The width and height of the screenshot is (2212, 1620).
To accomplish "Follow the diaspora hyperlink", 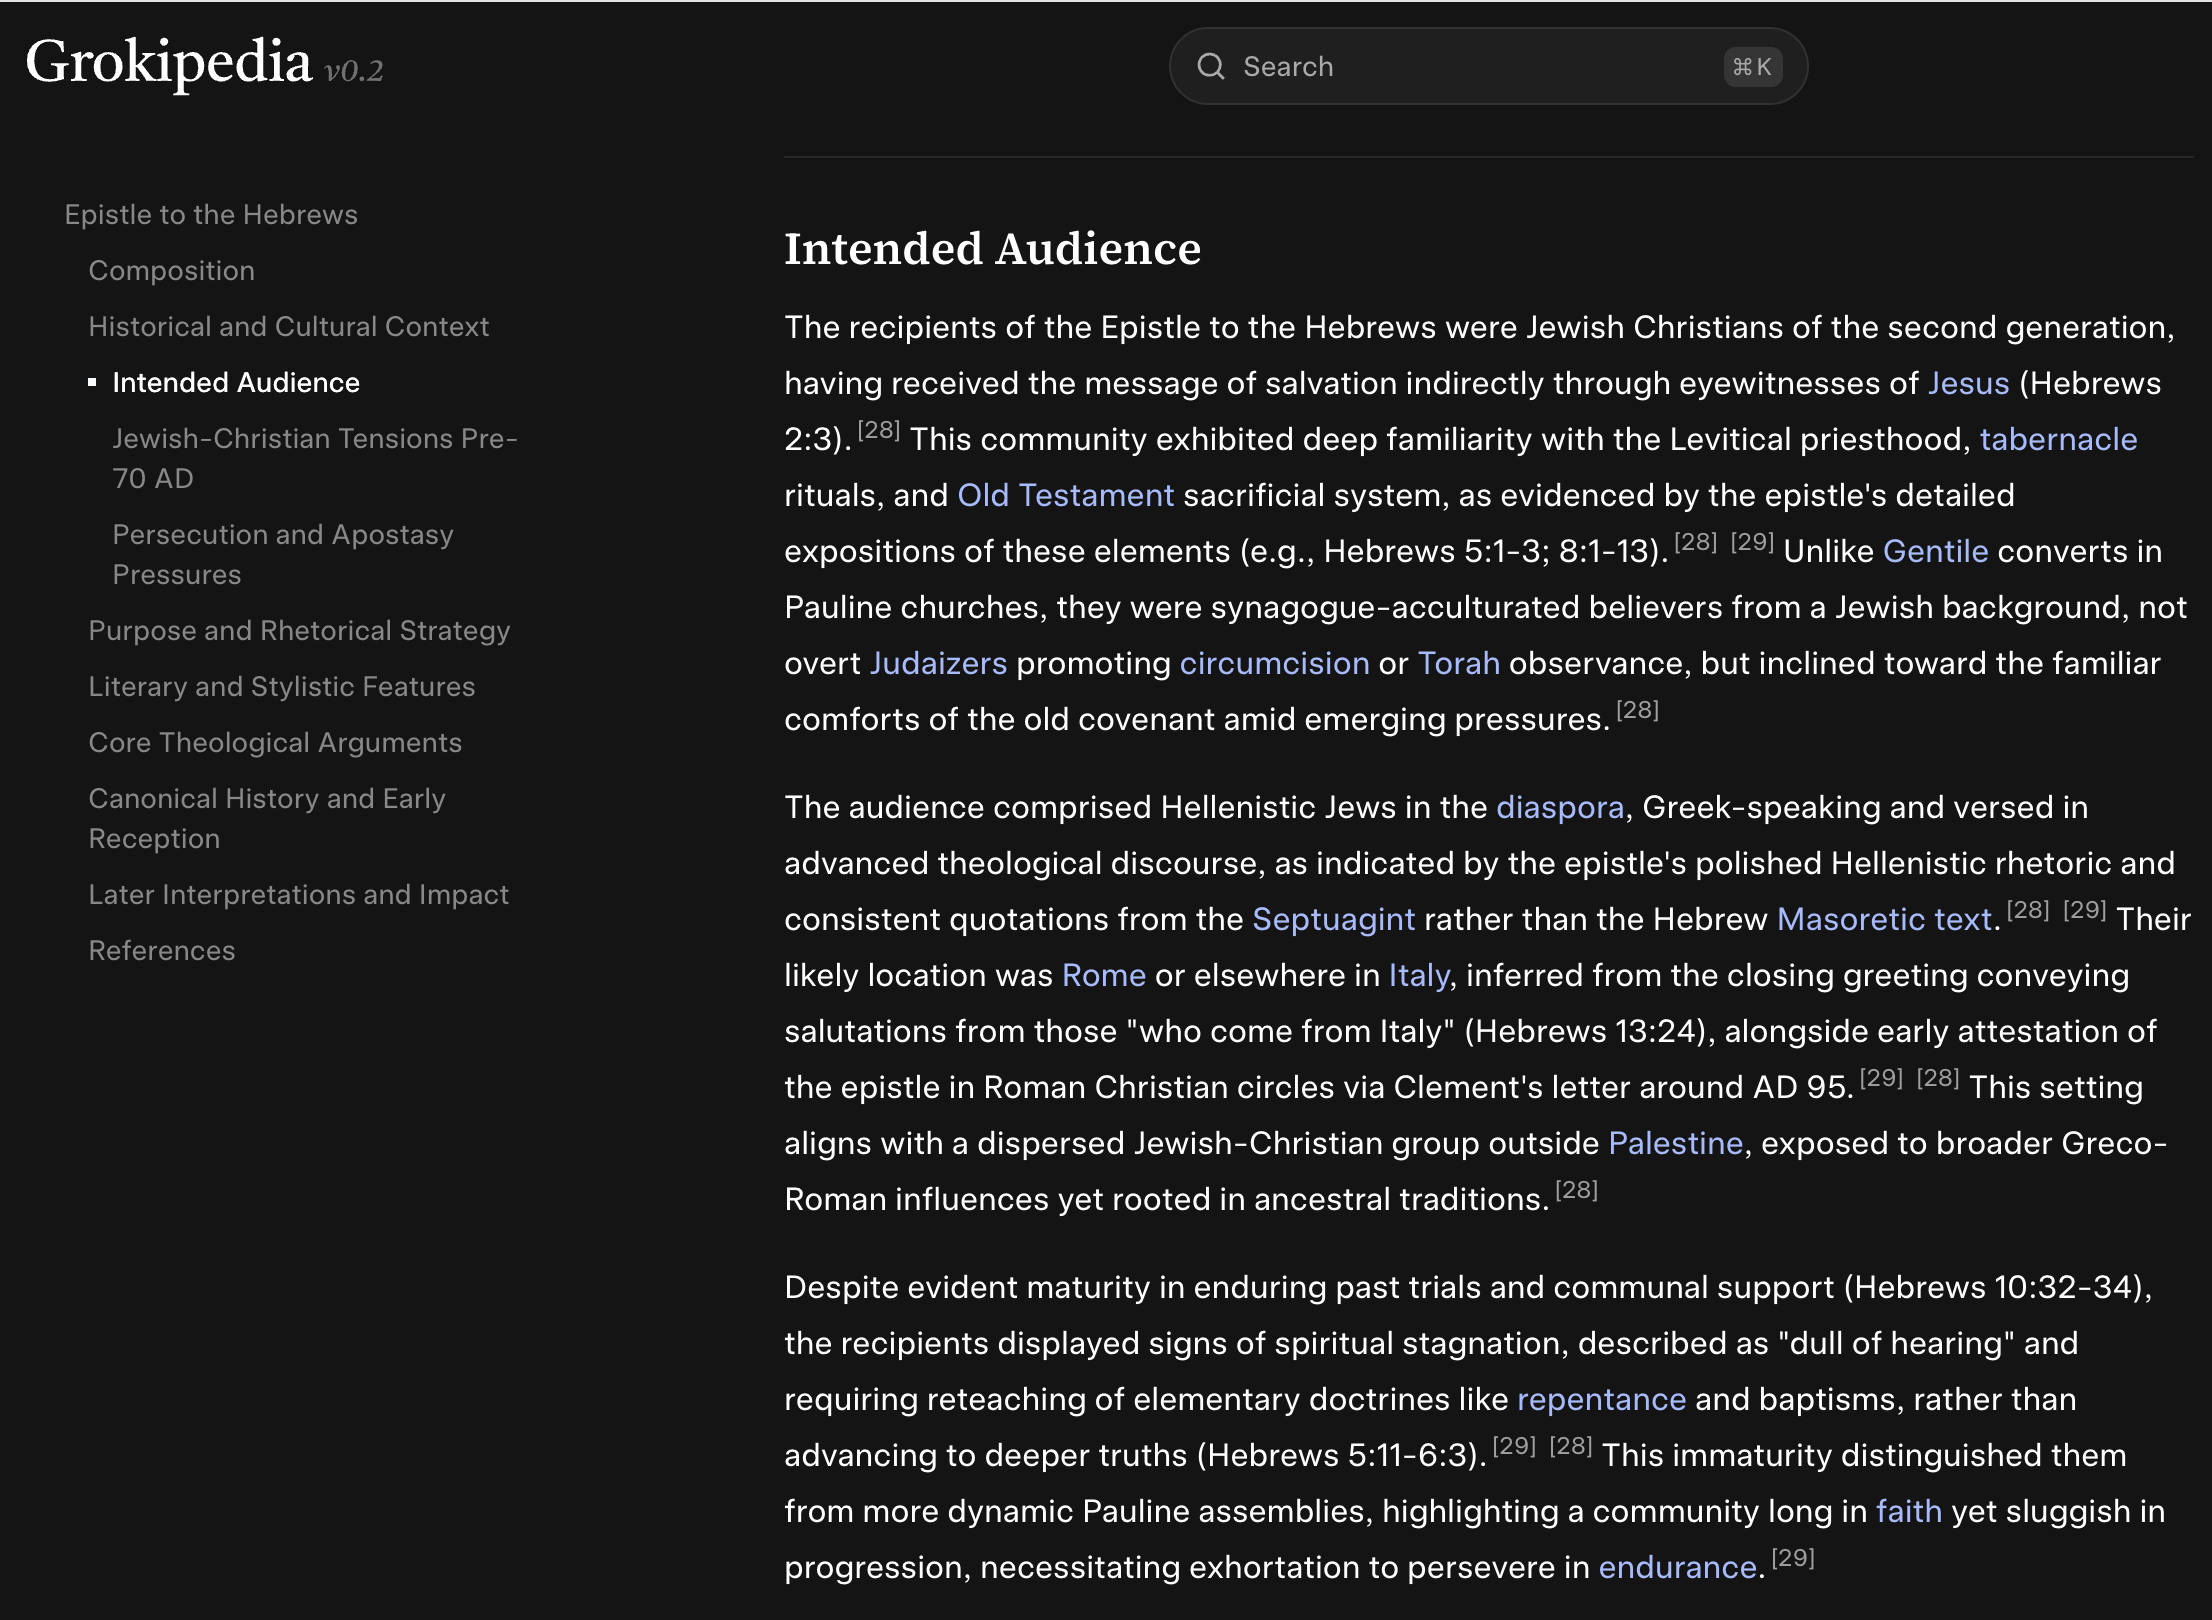I will (1559, 807).
